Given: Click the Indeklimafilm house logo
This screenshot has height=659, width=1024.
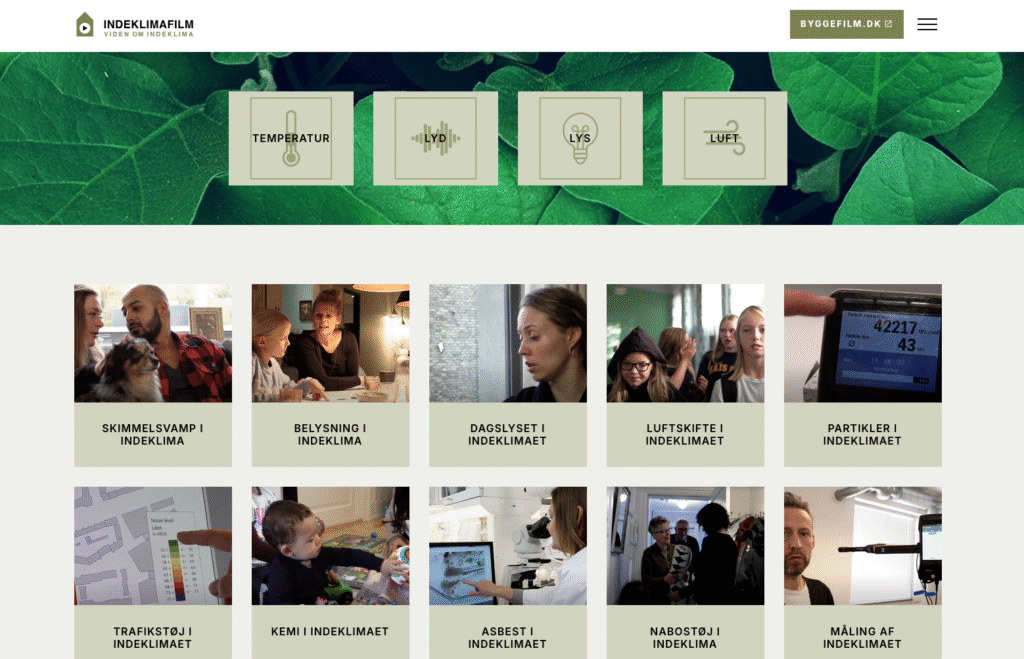Looking at the screenshot, I should (85, 25).
